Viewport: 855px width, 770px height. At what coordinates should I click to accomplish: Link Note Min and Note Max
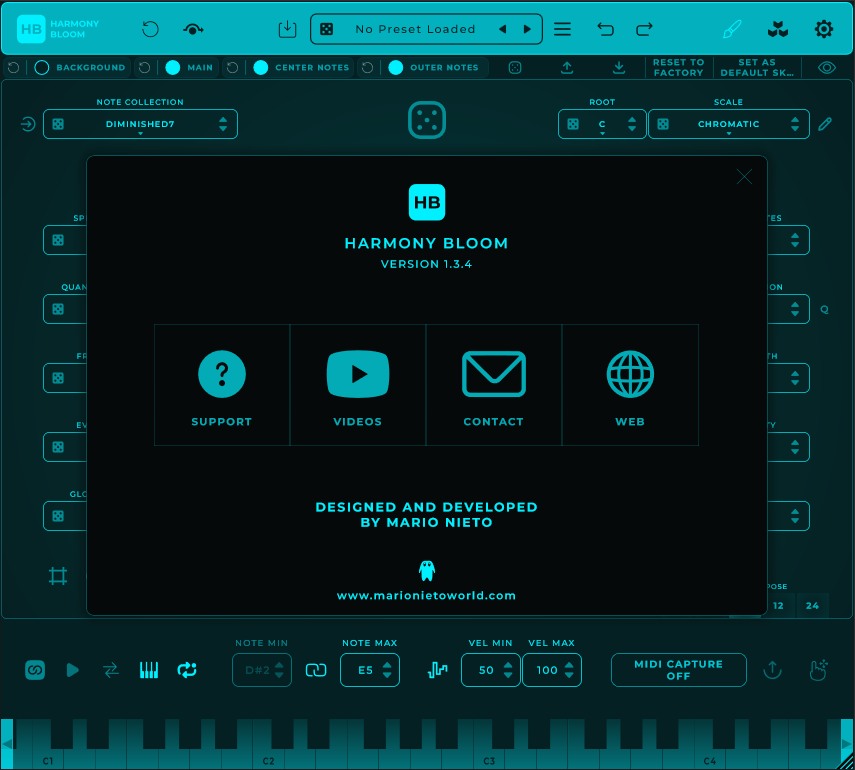point(316,670)
